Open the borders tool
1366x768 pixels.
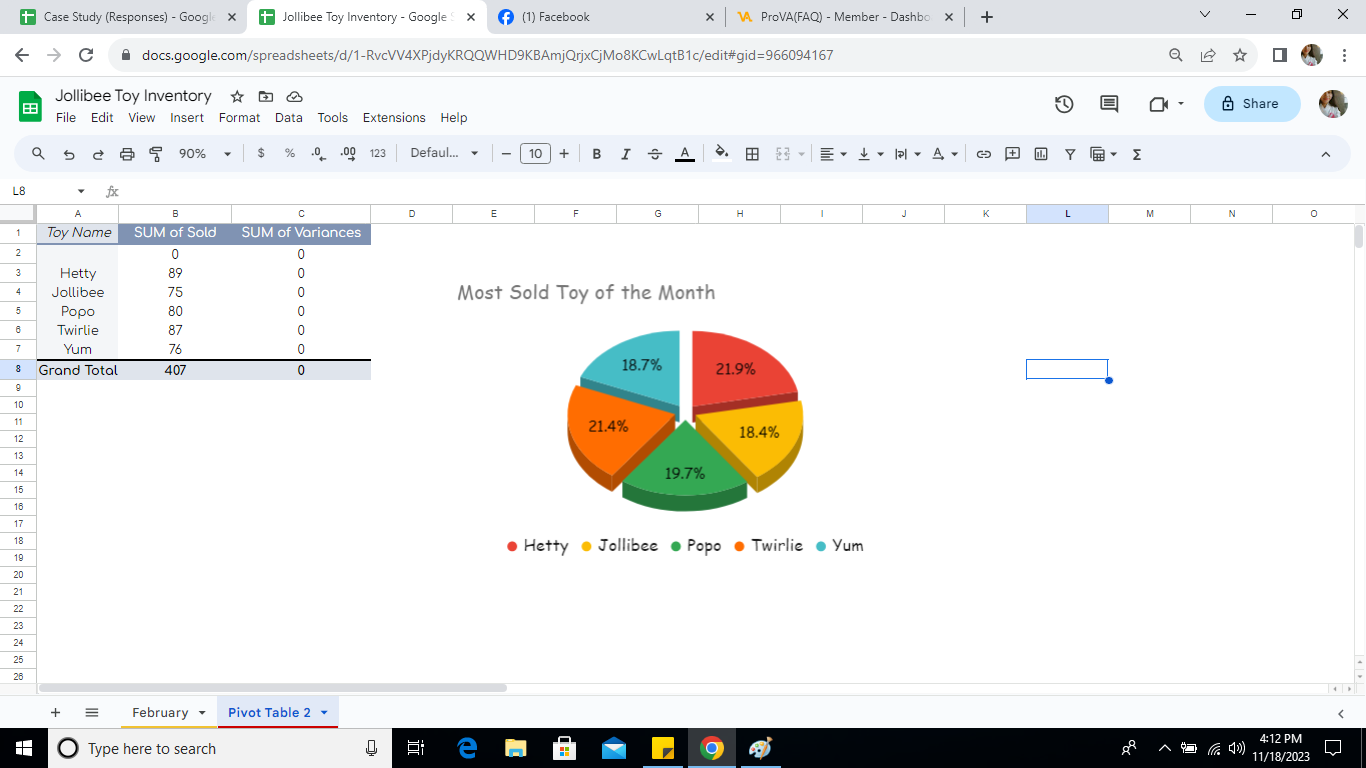[753, 154]
